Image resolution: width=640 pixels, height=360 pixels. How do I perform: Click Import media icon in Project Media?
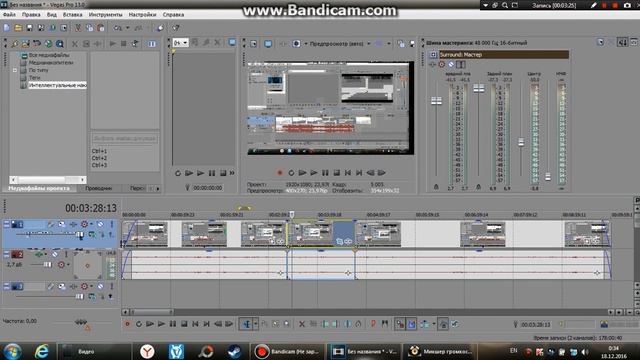(x=26, y=44)
